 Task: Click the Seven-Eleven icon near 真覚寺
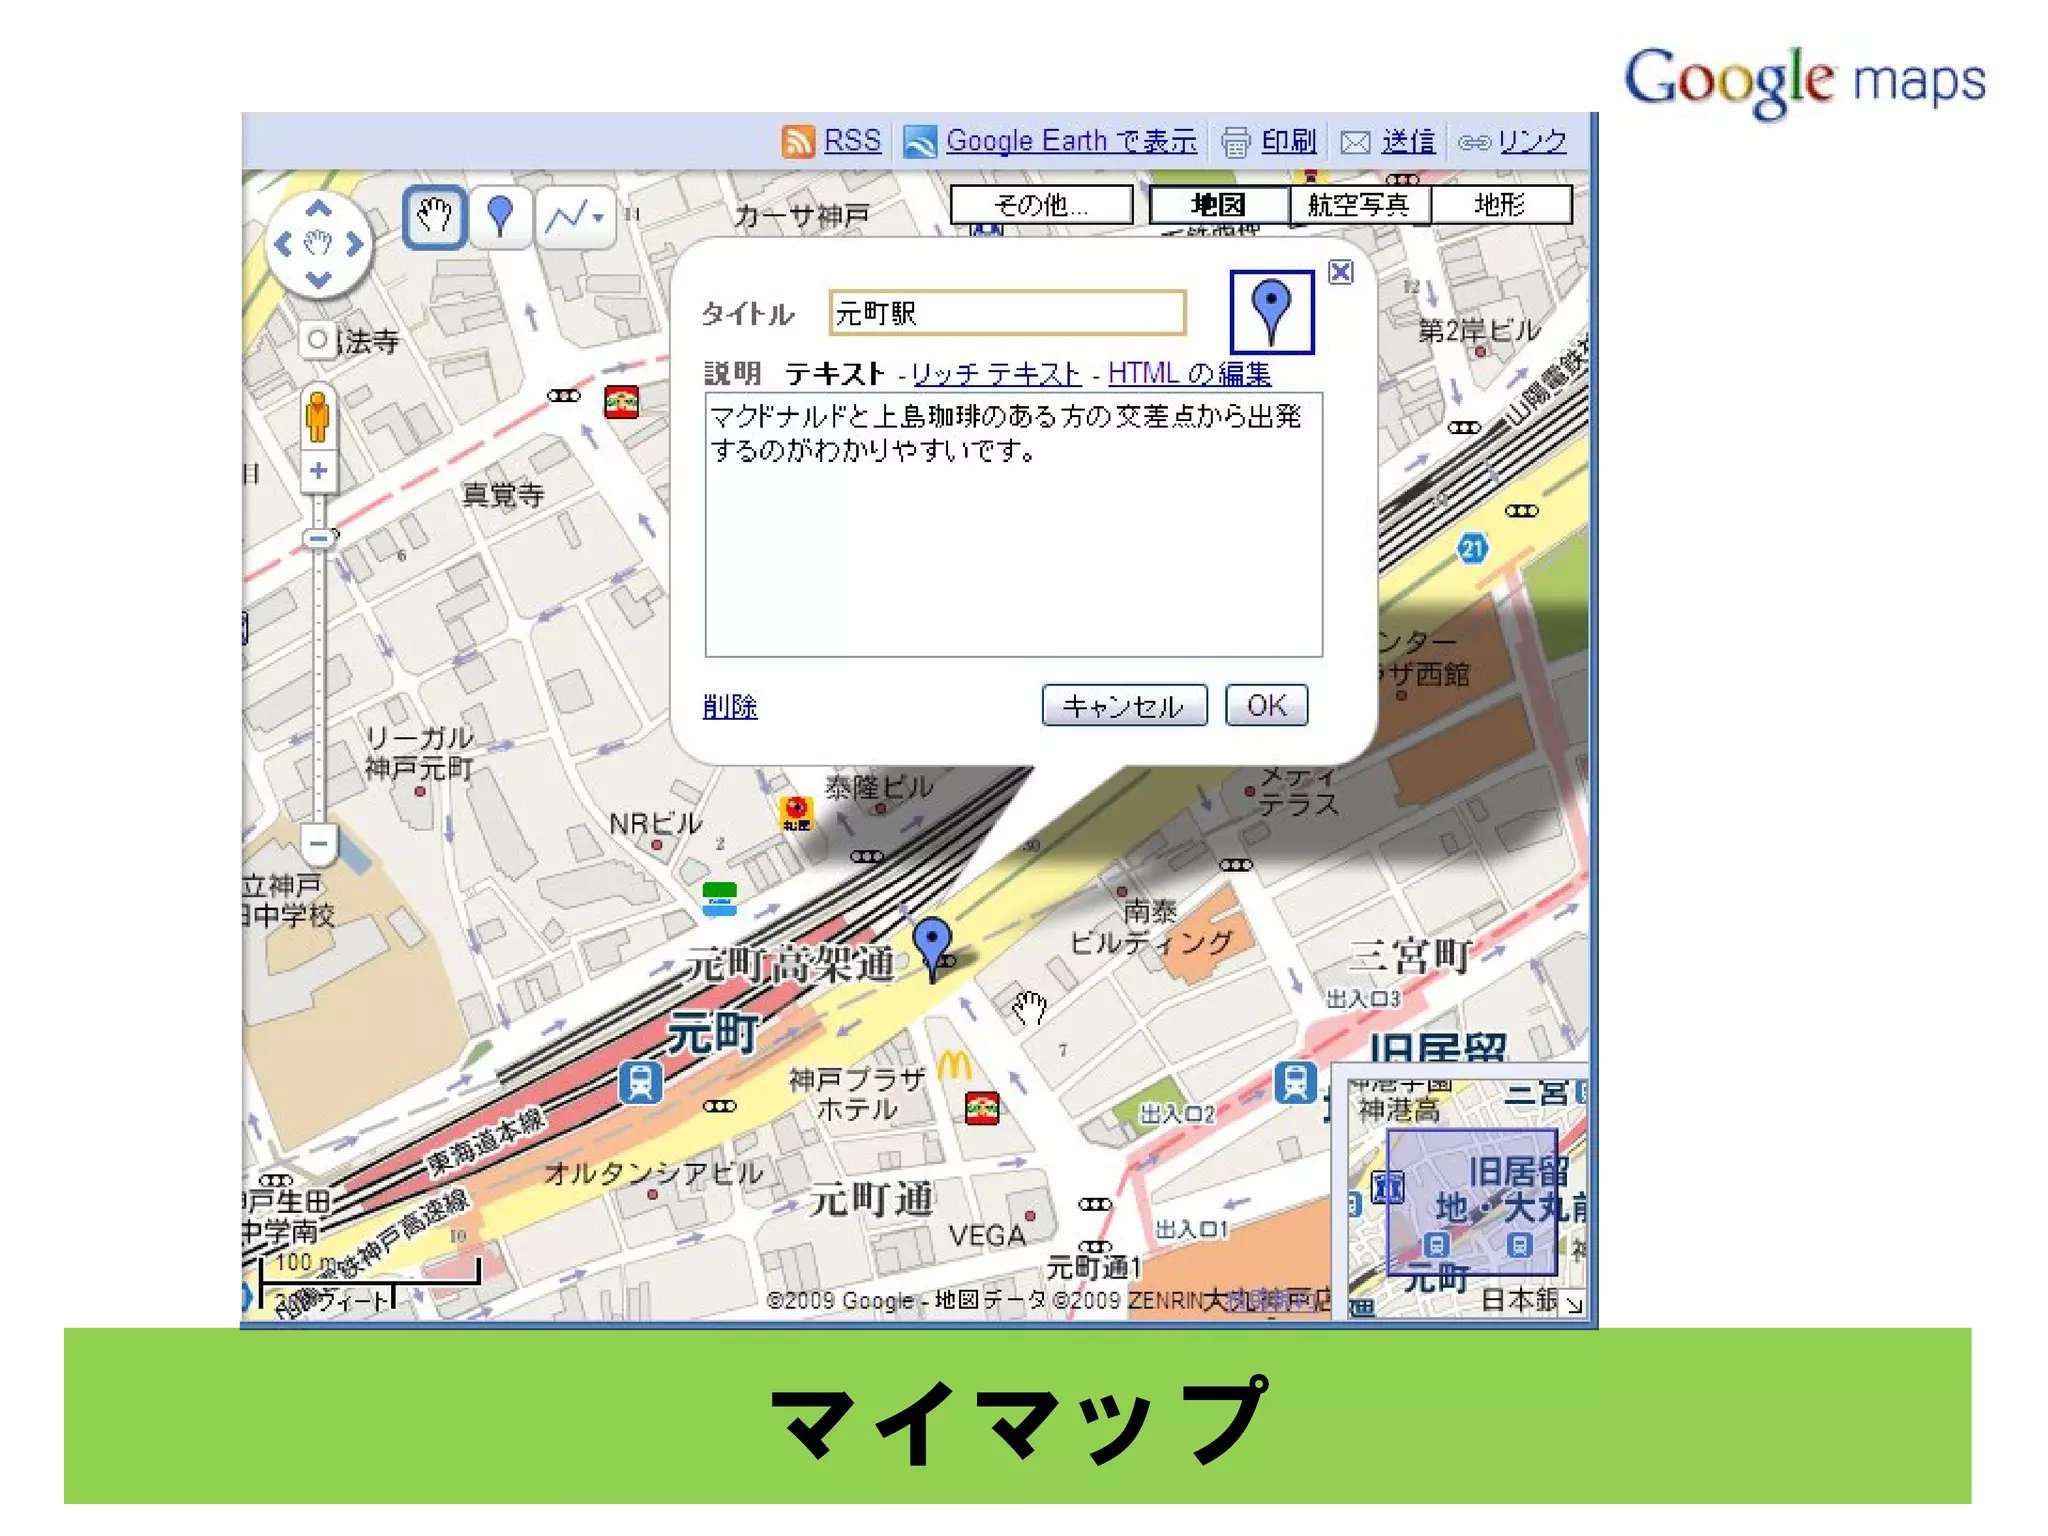pyautogui.click(x=621, y=402)
